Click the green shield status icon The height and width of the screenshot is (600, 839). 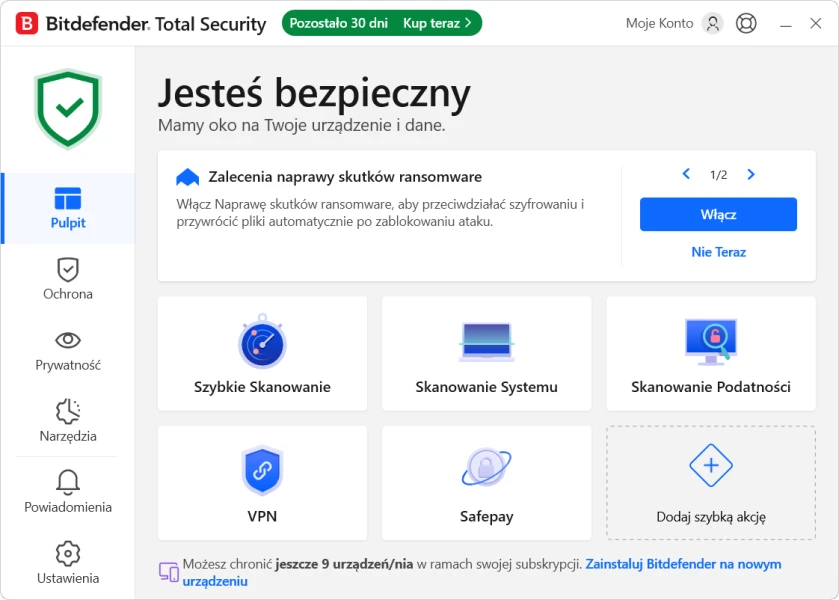(x=68, y=108)
